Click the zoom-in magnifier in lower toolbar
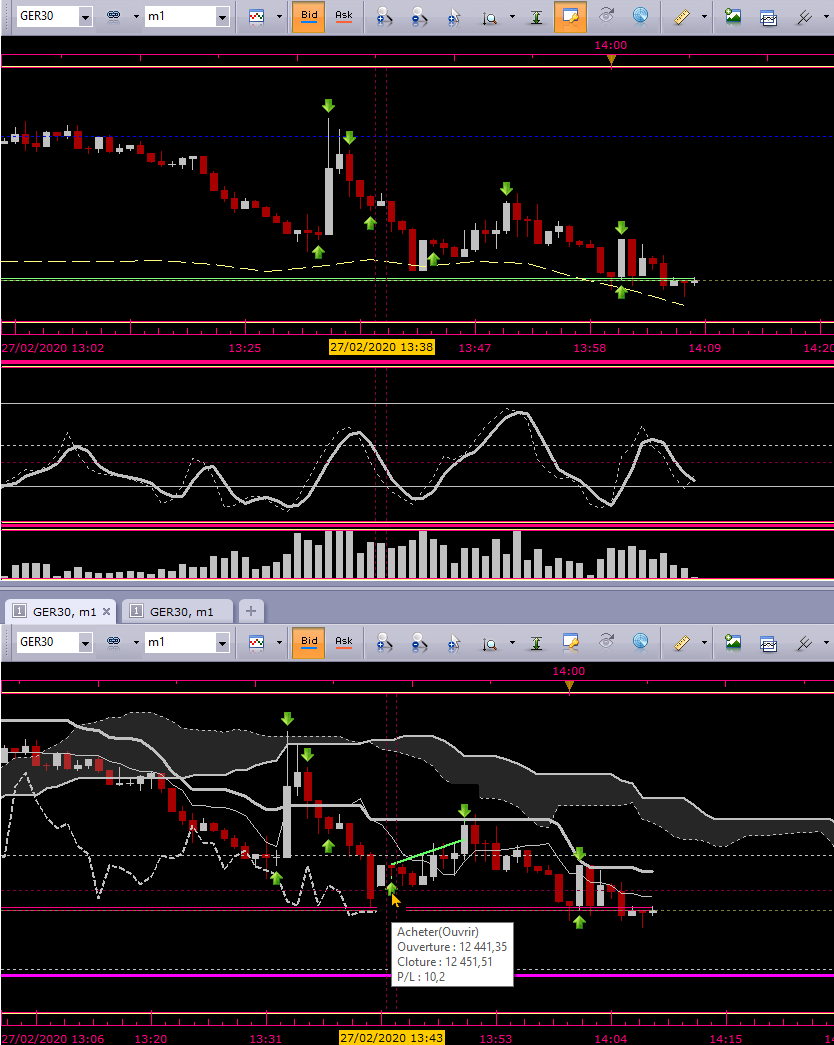834x1045 pixels. (384, 642)
